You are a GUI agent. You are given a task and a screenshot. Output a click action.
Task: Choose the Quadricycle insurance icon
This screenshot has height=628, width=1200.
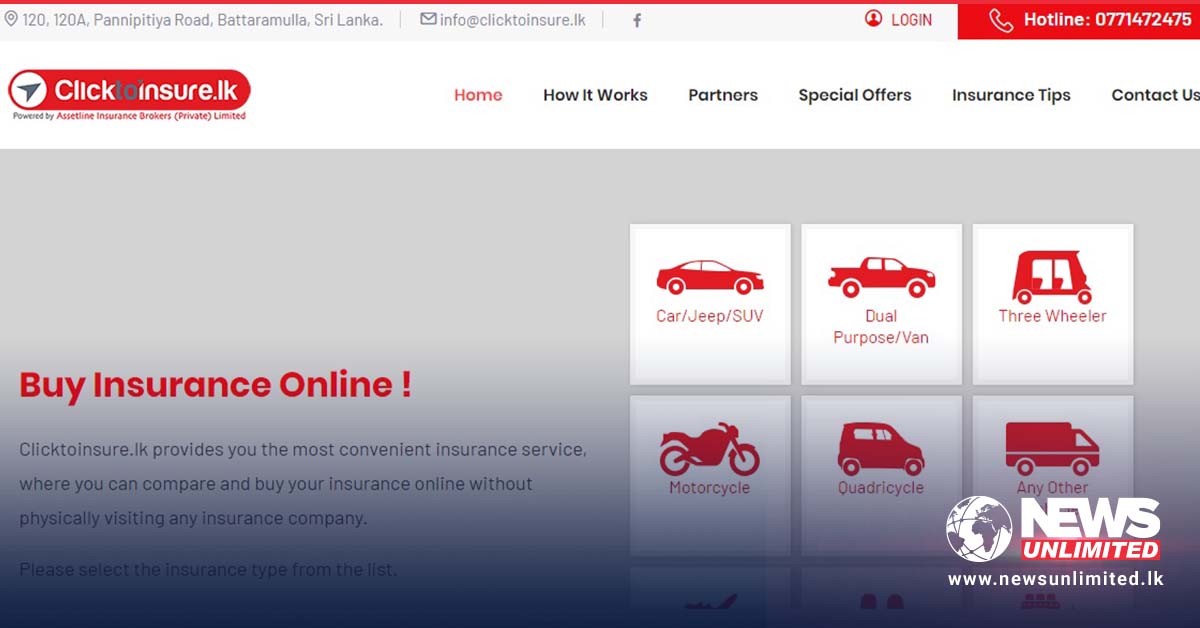click(x=881, y=449)
